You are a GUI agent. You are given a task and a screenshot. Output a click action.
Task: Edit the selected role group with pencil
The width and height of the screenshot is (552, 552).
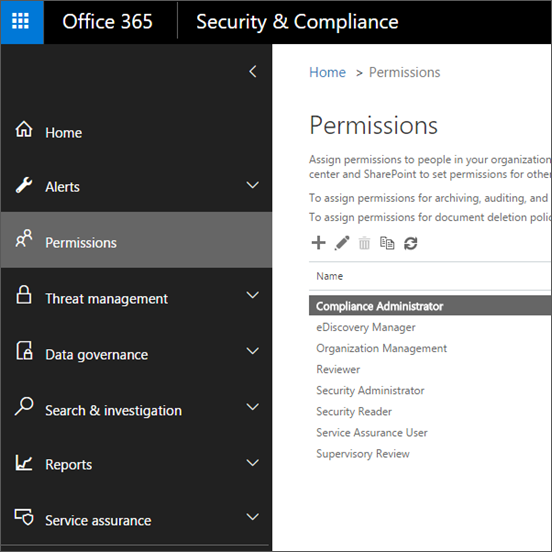tap(342, 243)
